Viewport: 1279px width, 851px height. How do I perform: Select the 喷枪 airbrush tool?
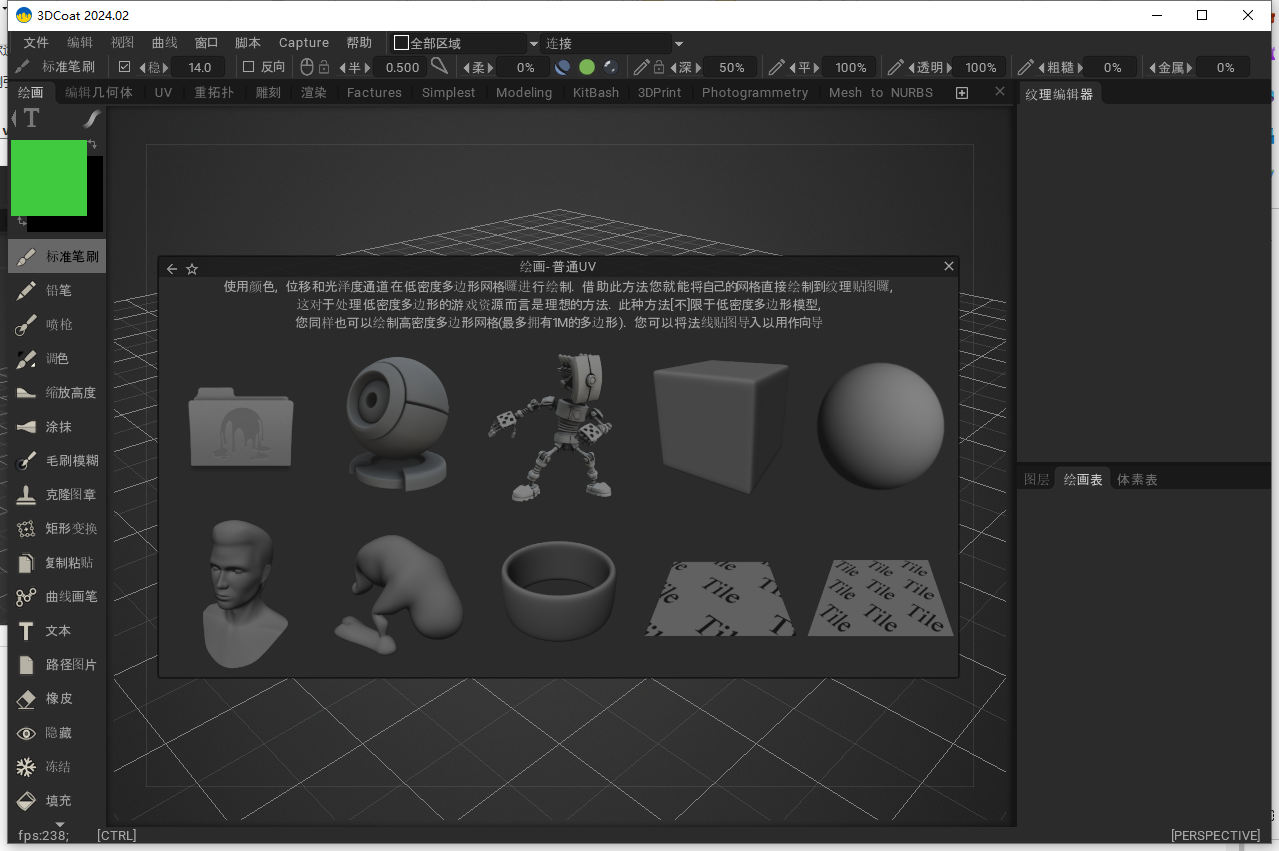[57, 324]
